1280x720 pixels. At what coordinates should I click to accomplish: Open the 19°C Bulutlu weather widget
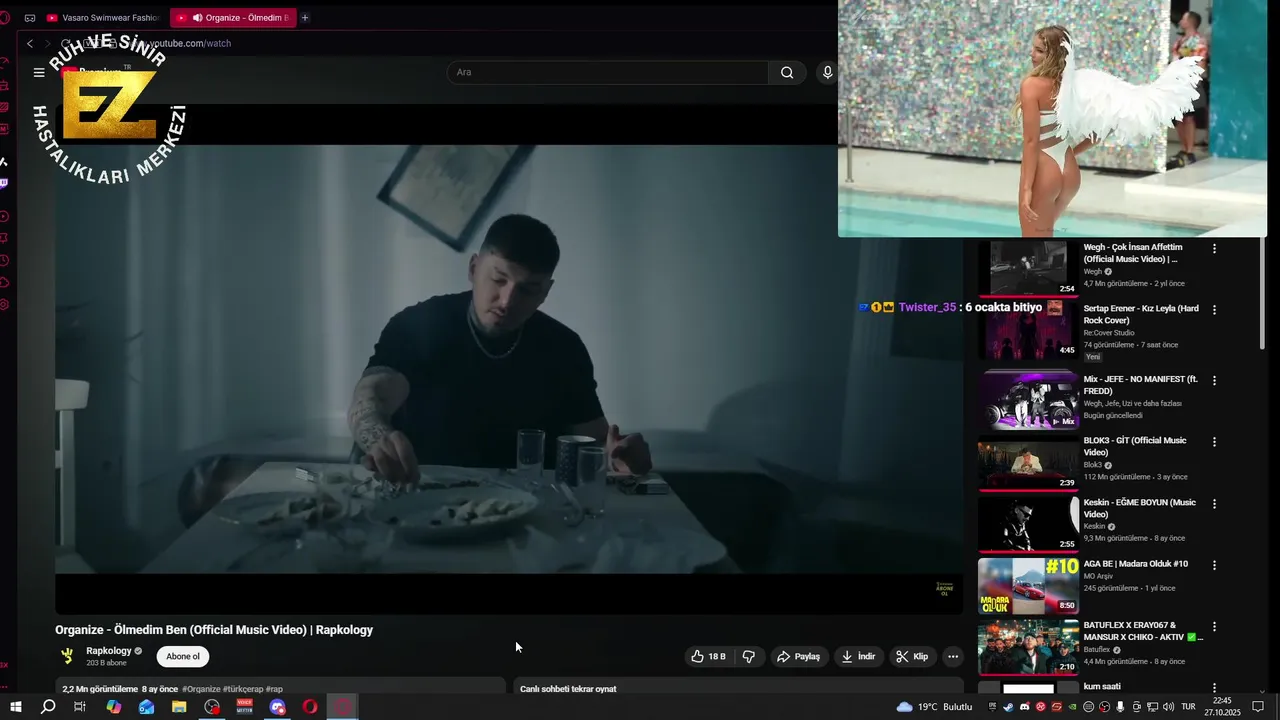point(934,707)
